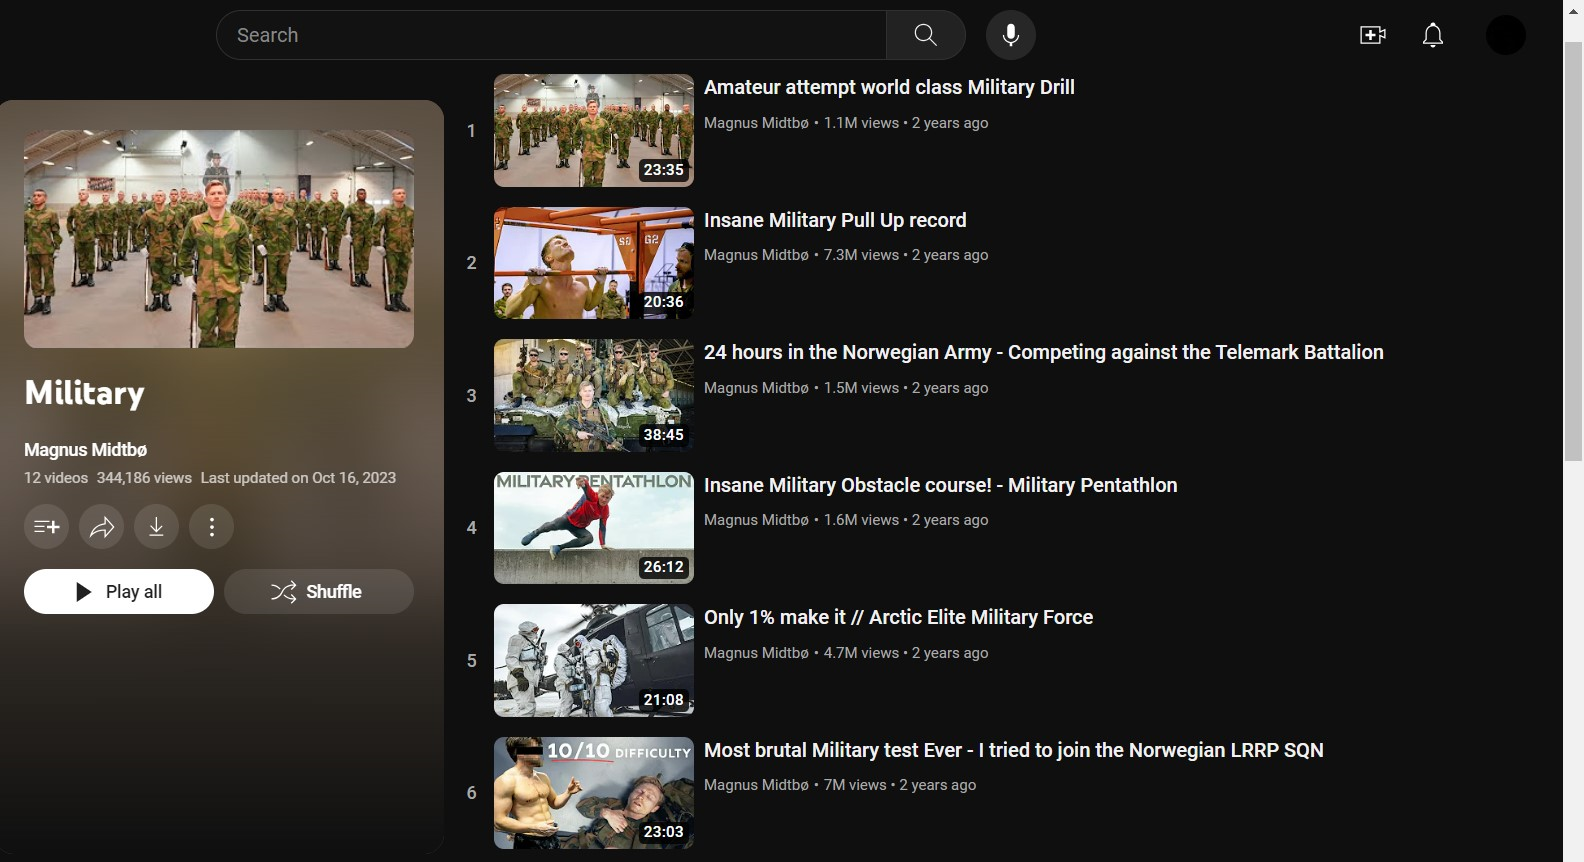Click the 'Military' playlist title
This screenshot has height=862, width=1584.
84,393
